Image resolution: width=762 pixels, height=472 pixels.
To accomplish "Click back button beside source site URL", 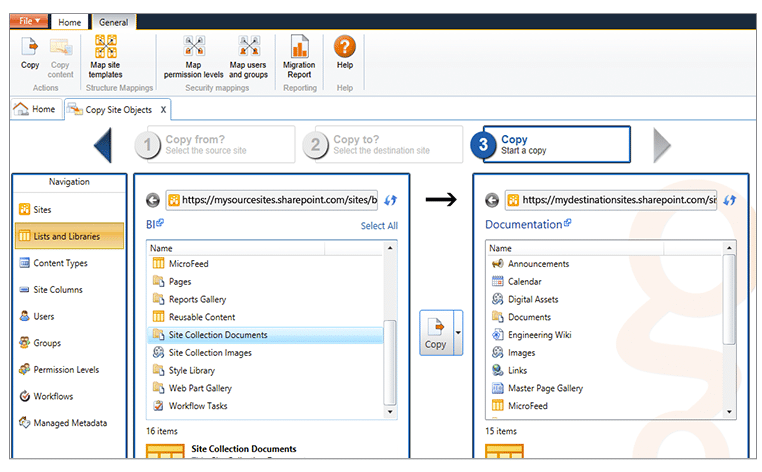I will (x=153, y=200).
